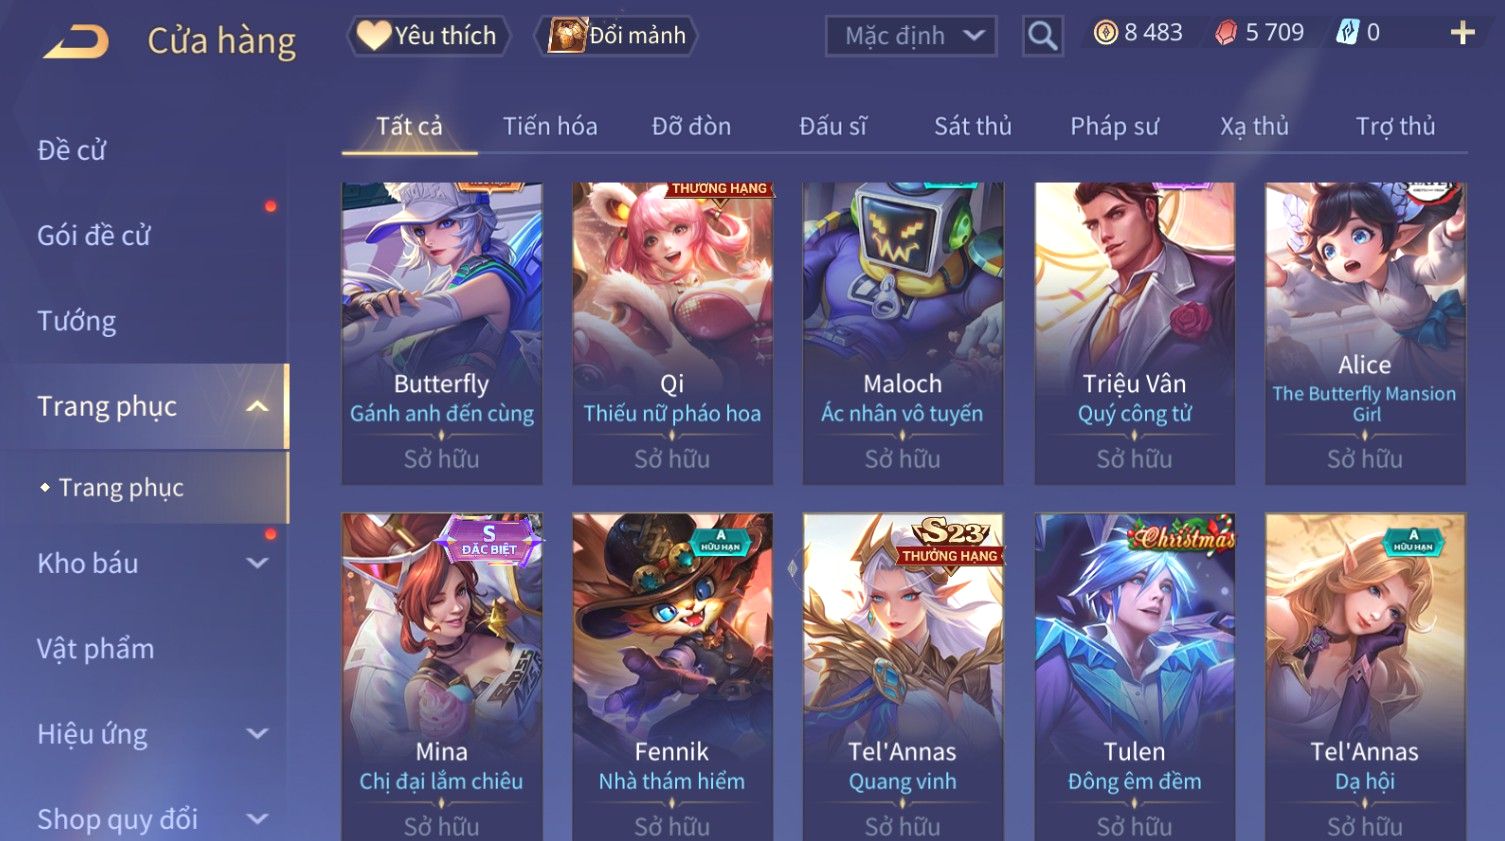Click the blue voucher currency icon
The image size is (1505, 841).
(x=1348, y=33)
